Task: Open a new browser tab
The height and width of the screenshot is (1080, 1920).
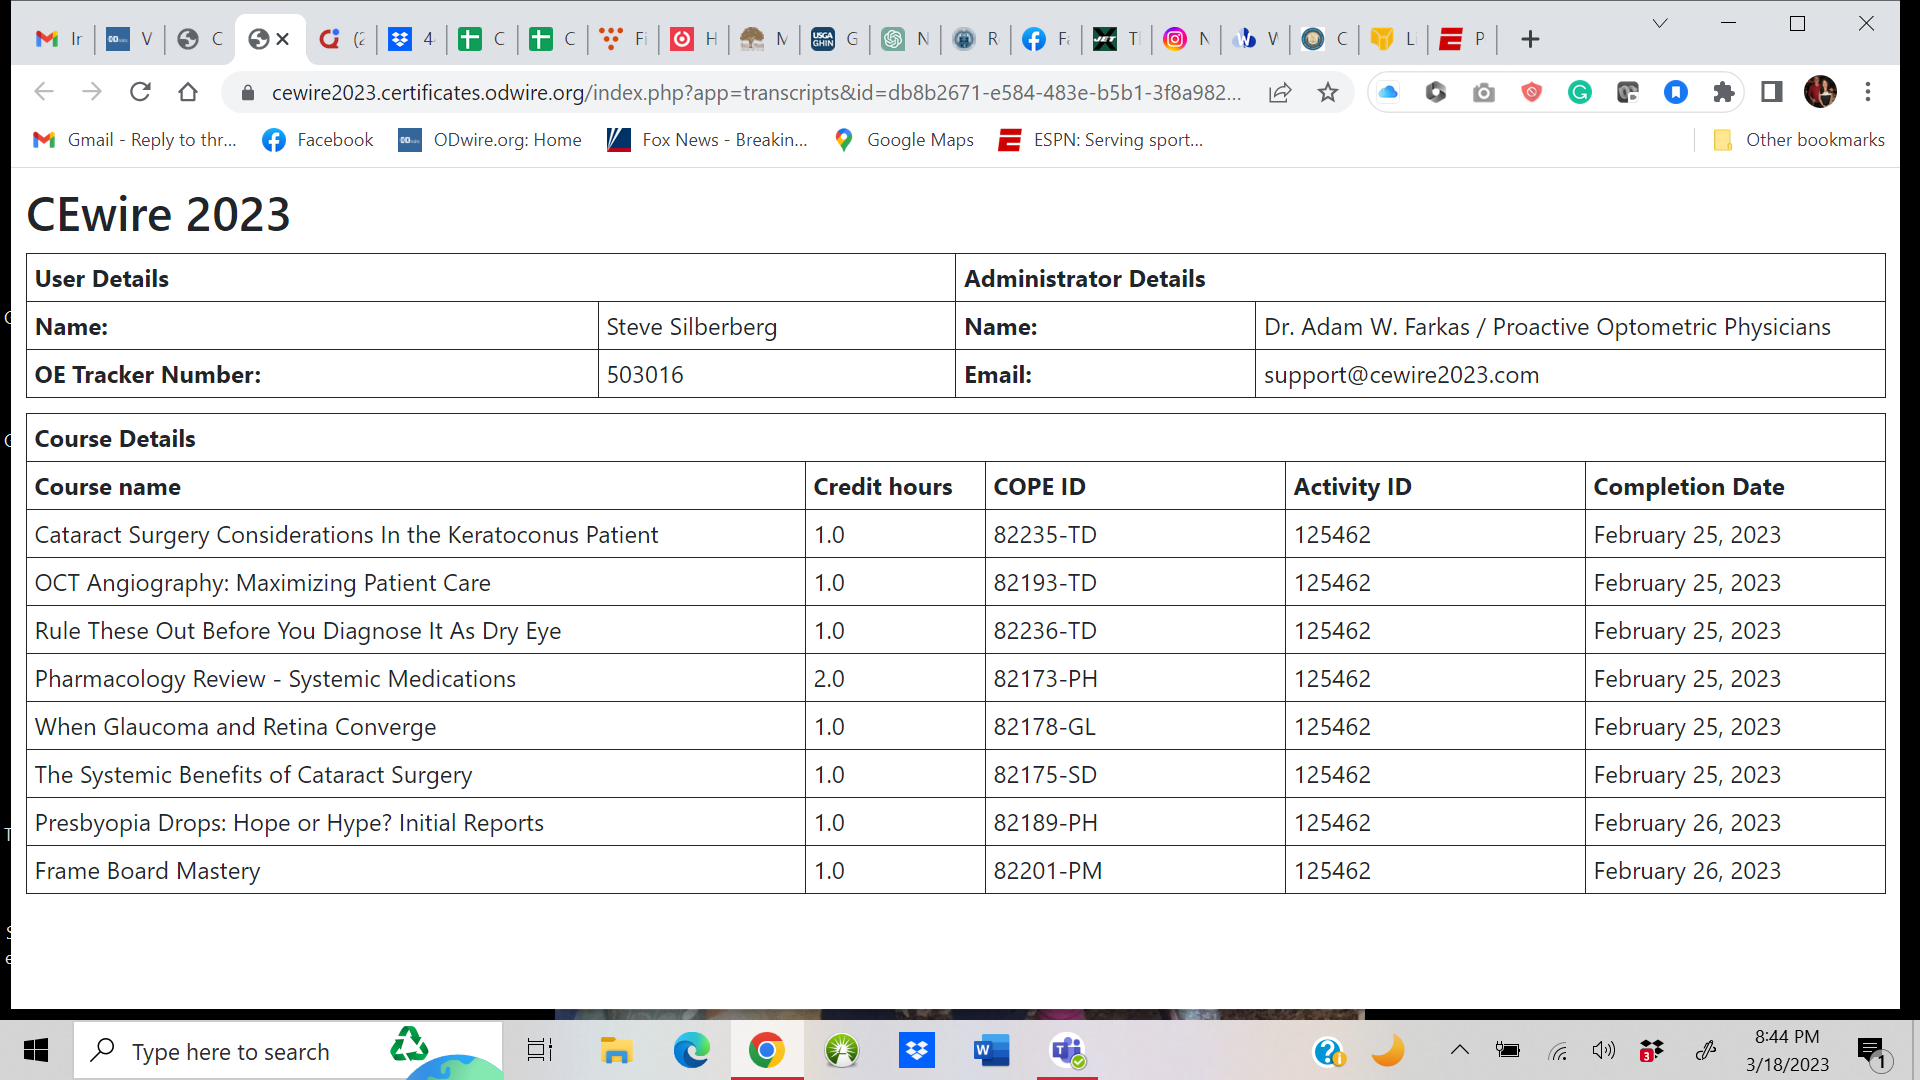Action: click(1530, 39)
